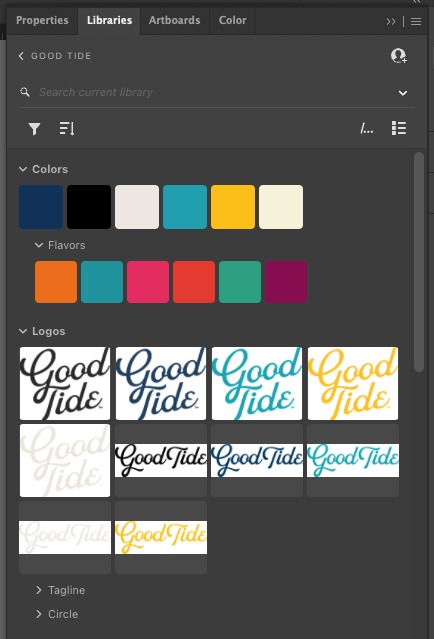Select the teal horizontal GoodTide logo
The image size is (434, 639).
pos(353,461)
